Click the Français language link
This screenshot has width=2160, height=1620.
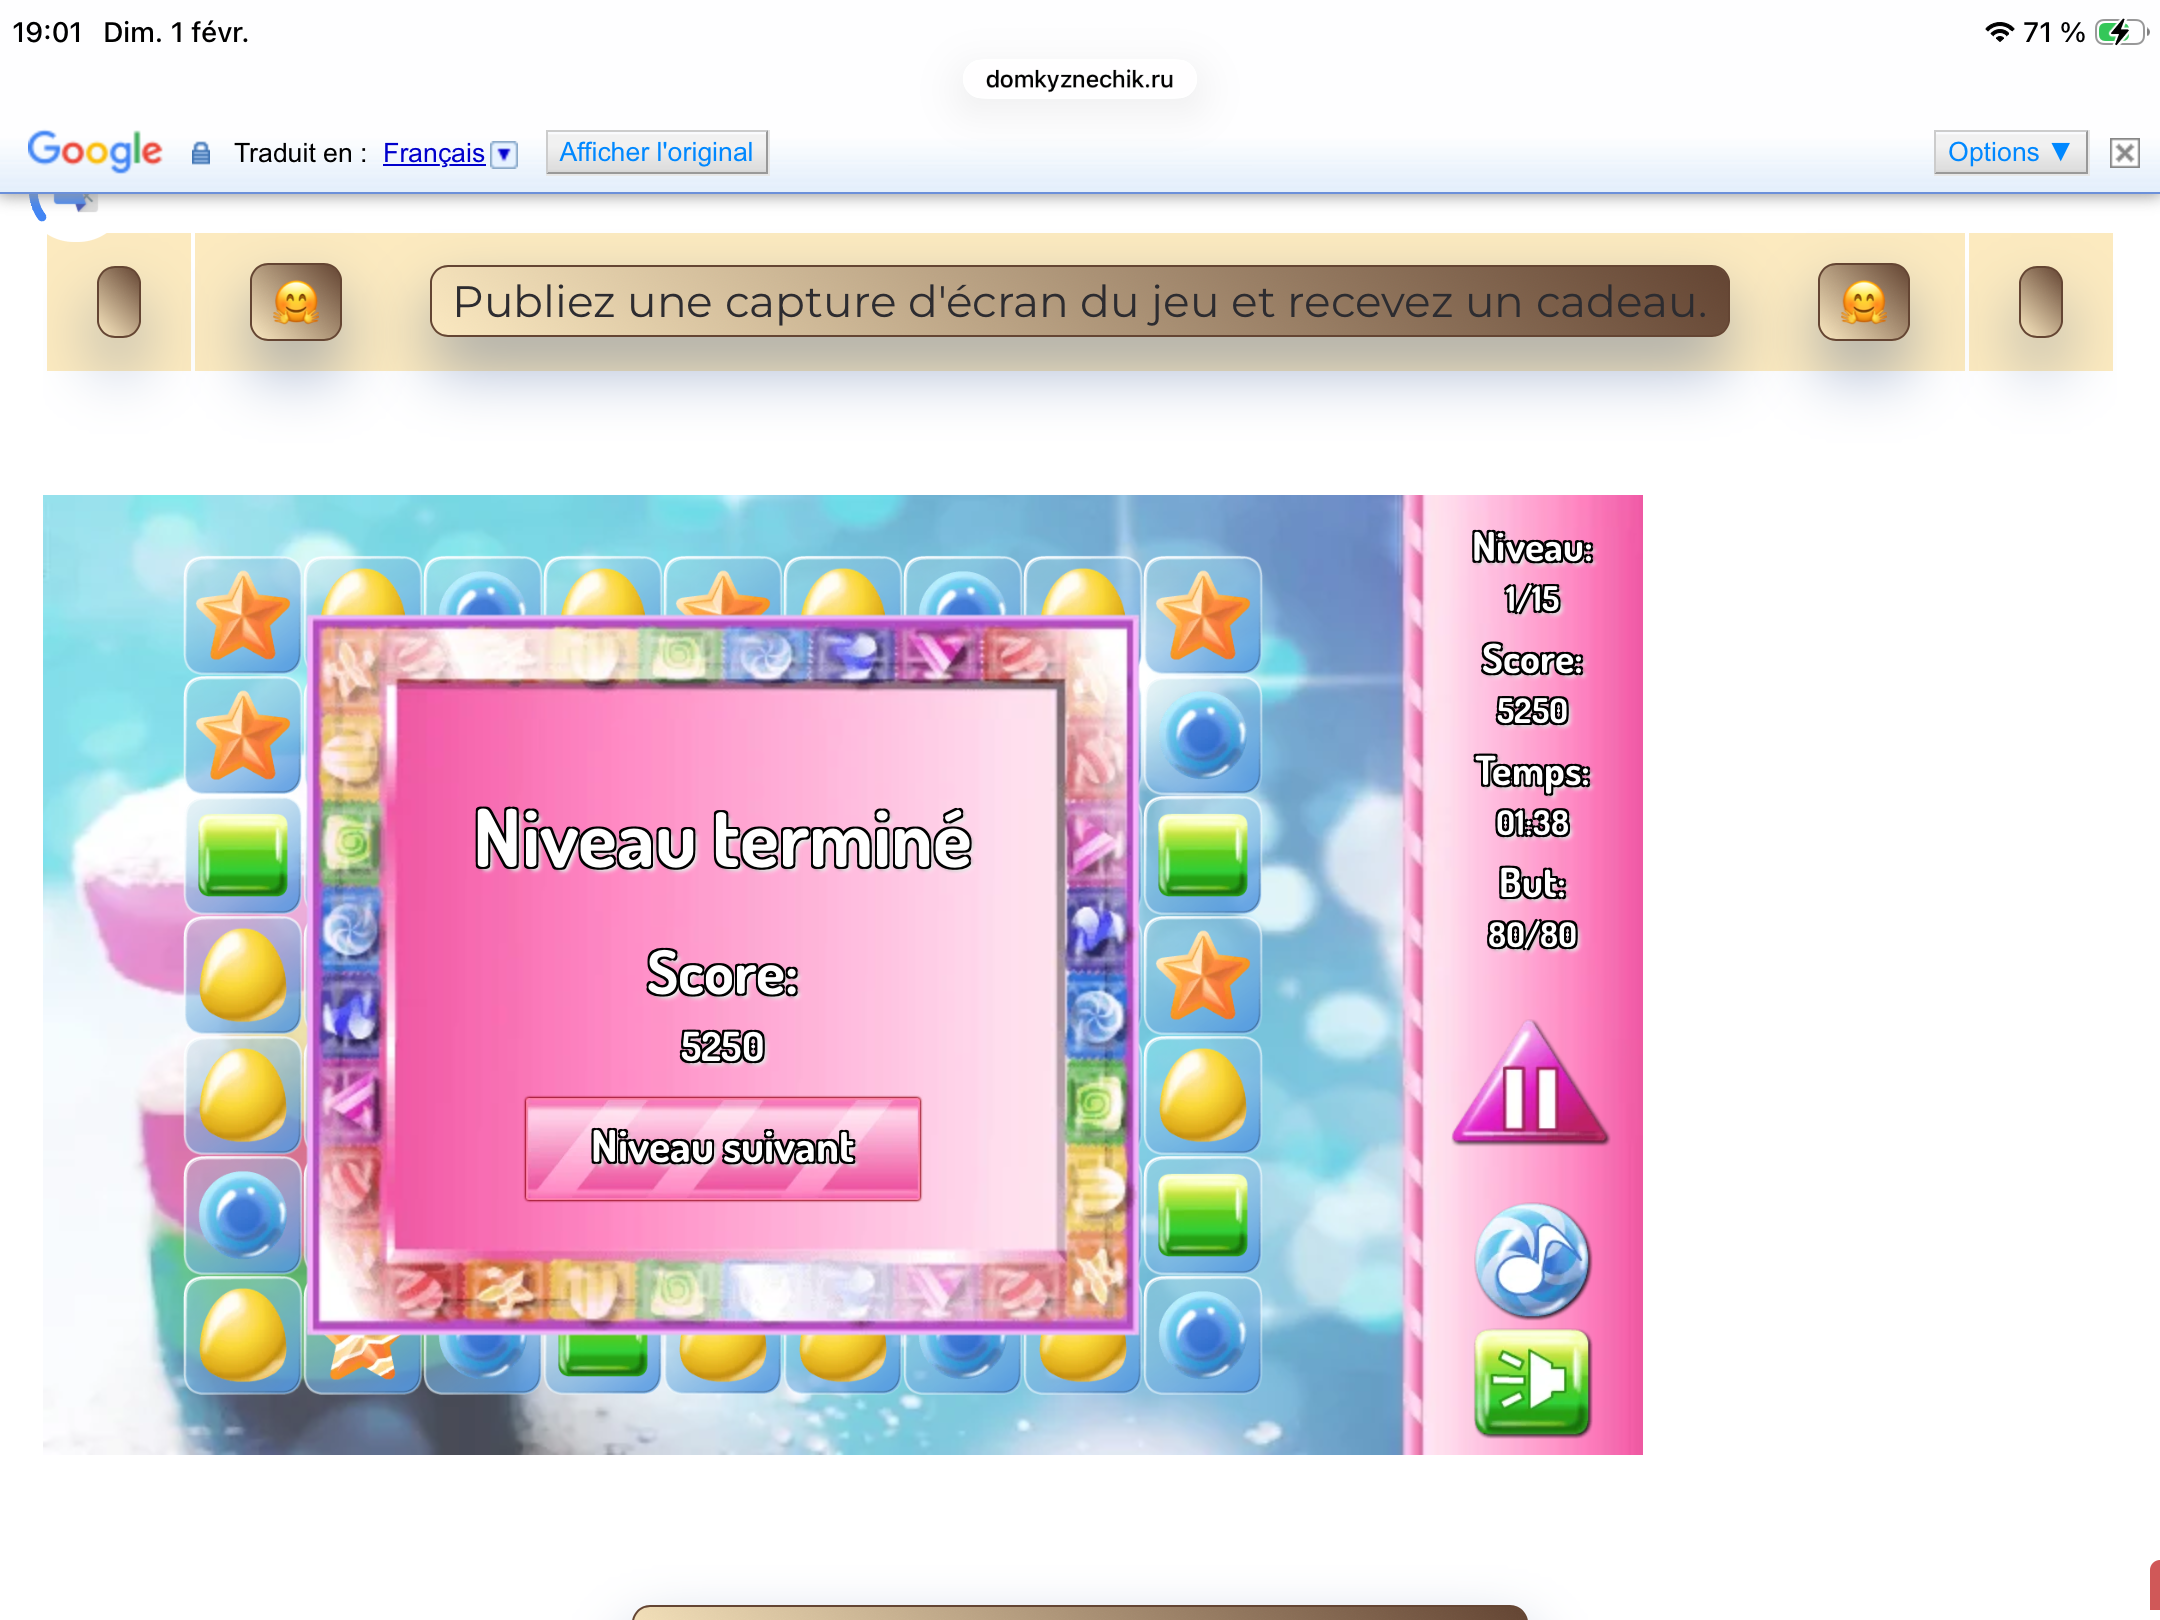pos(433,153)
